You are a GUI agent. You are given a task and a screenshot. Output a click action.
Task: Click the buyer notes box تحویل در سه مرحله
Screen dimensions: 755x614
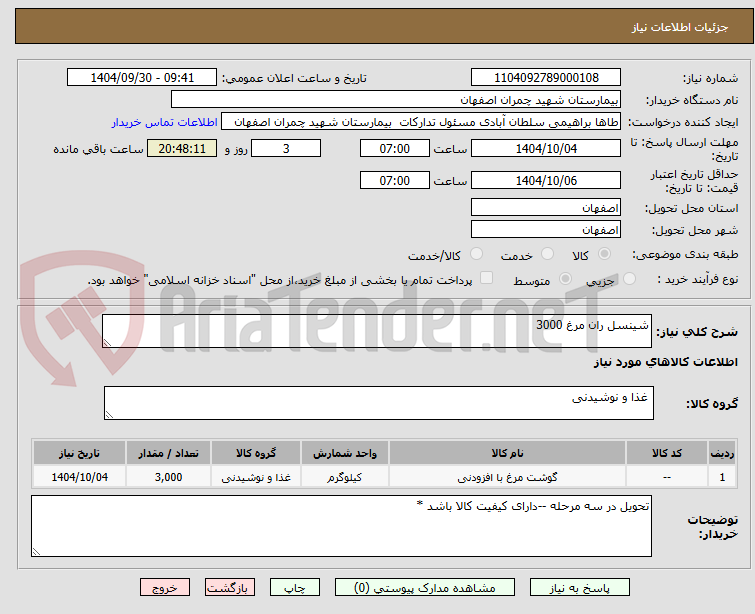click(341, 526)
